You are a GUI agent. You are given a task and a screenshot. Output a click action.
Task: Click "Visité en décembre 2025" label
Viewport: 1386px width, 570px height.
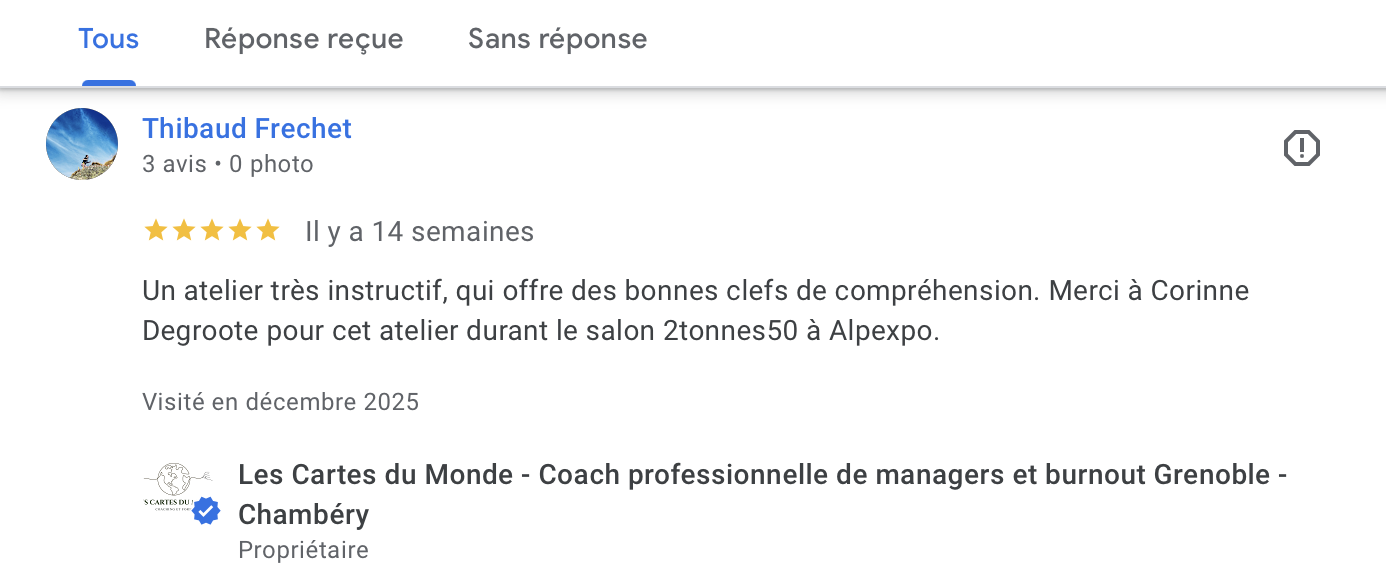coord(280,402)
